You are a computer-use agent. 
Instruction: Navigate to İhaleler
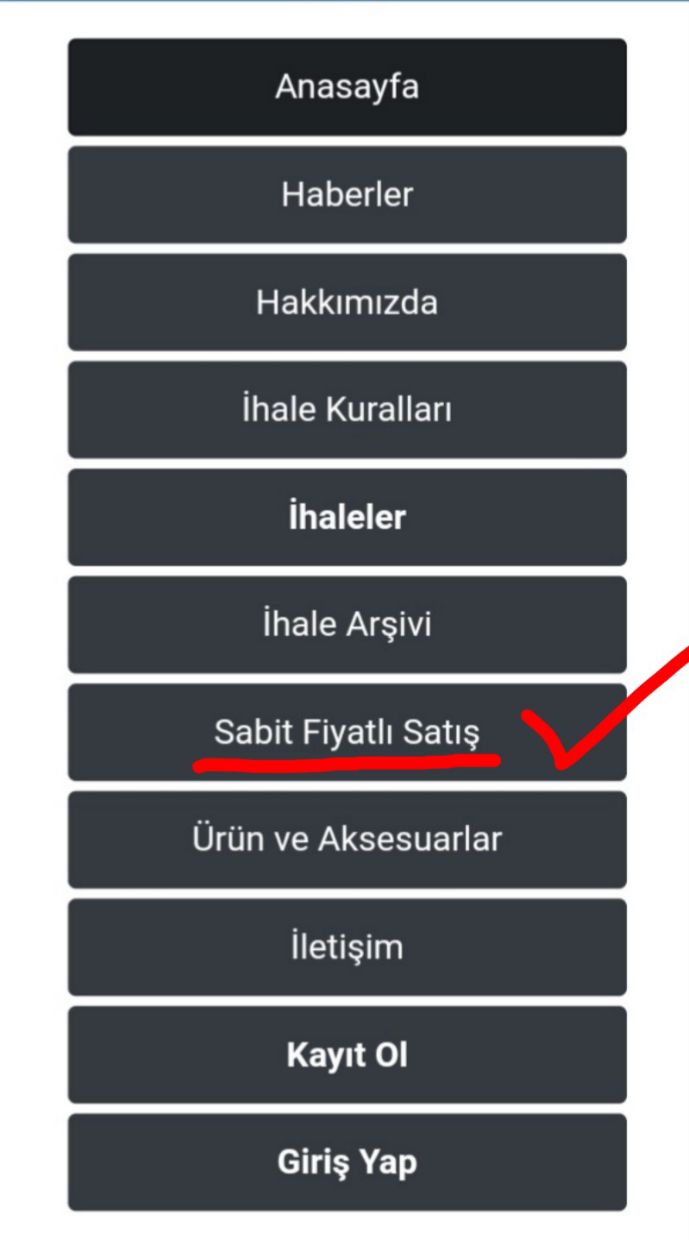(347, 517)
